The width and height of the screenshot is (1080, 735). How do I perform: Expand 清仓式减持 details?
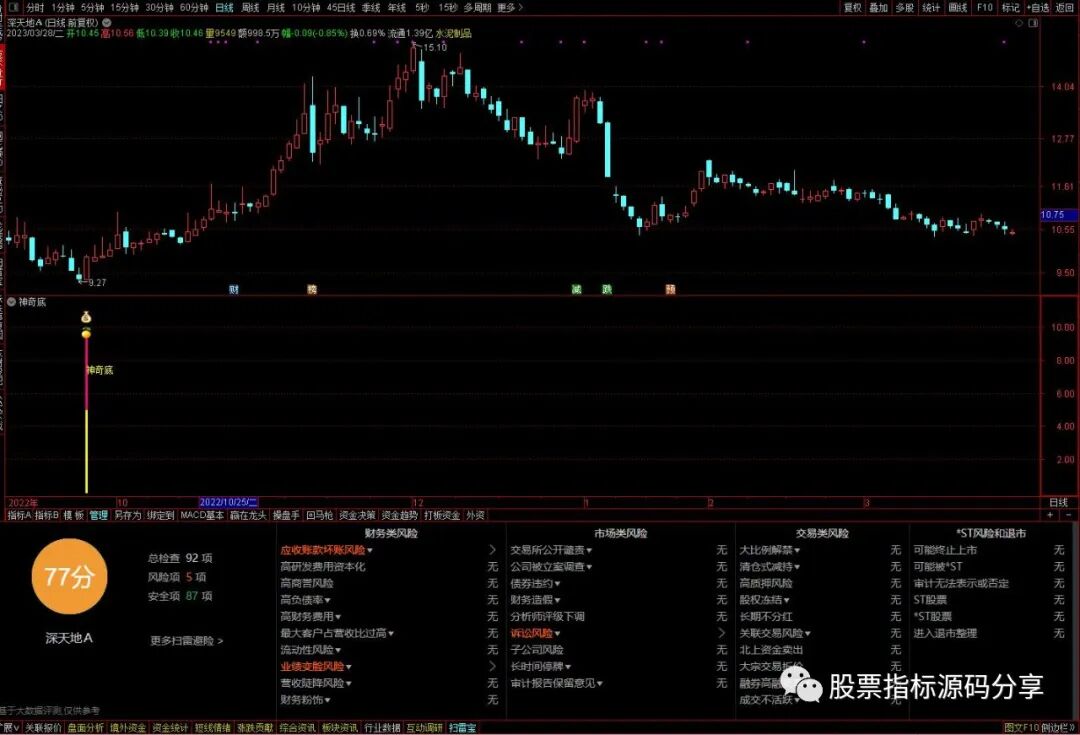[797, 567]
